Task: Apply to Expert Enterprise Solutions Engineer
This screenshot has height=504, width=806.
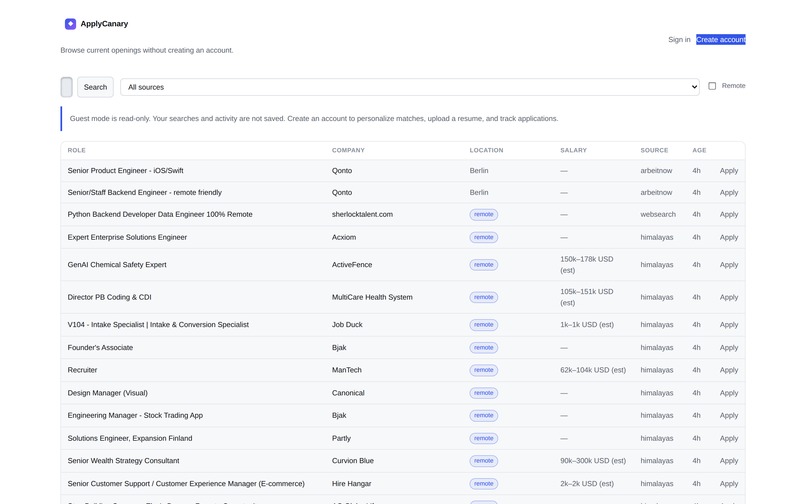Action: pos(728,237)
